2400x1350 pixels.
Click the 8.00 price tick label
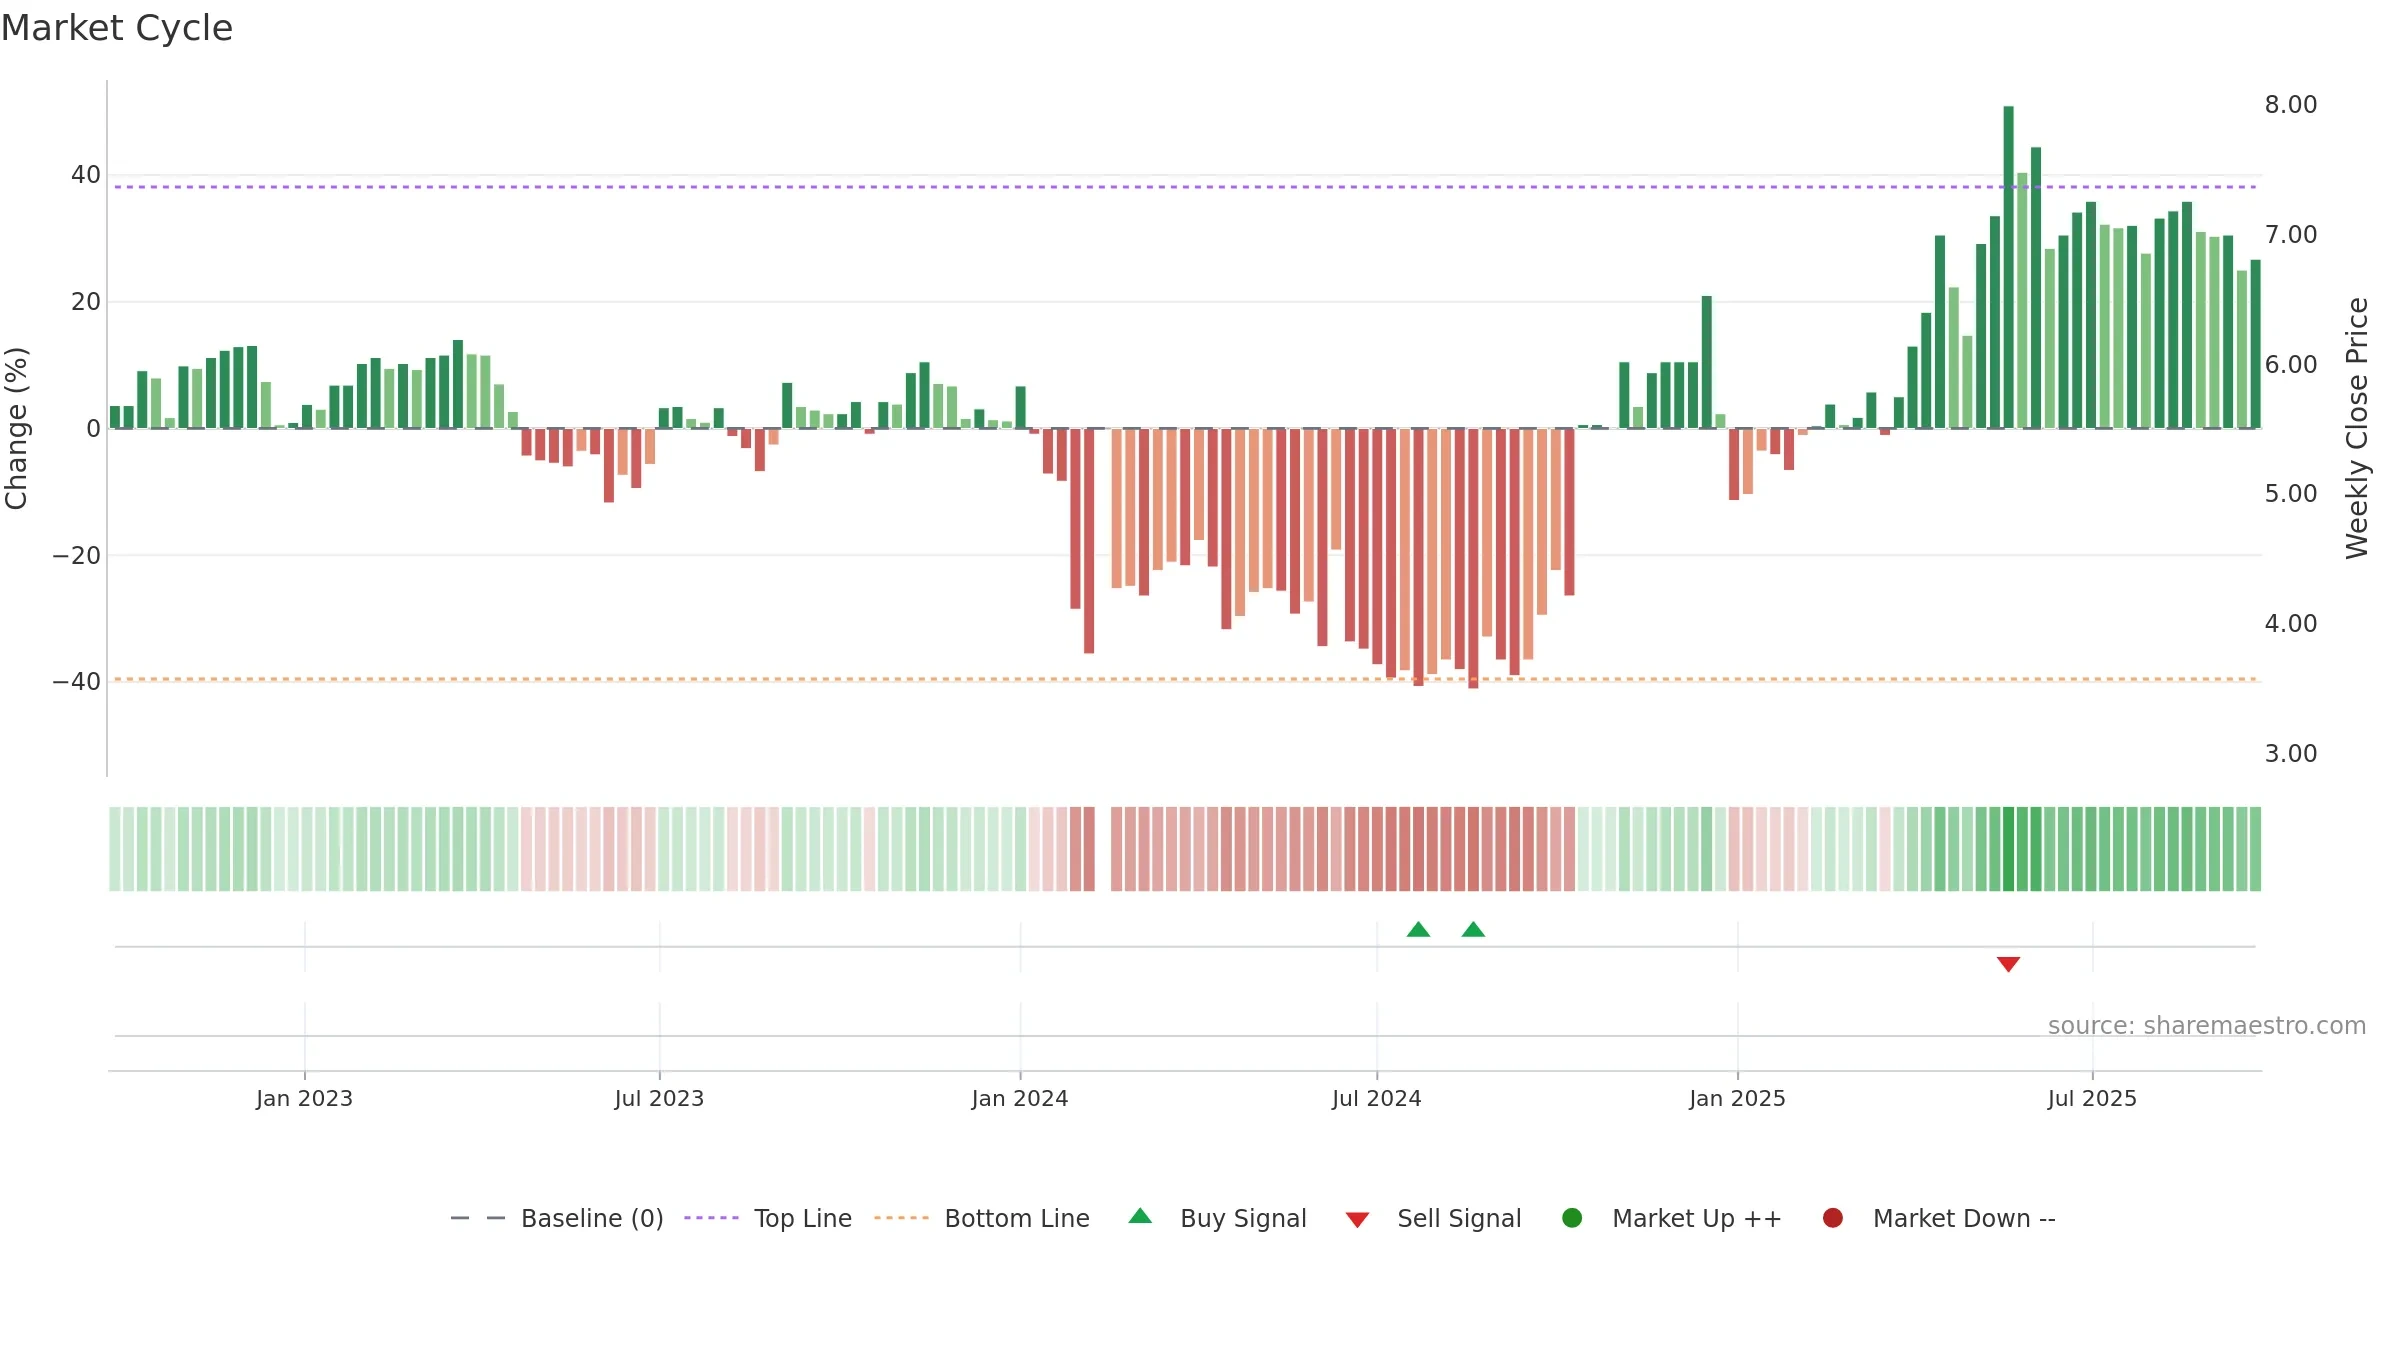(2291, 105)
